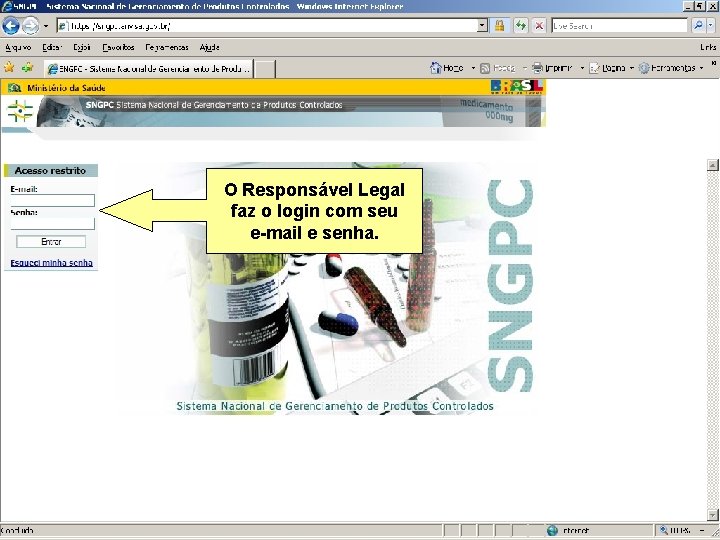Click the Senha password field

[x=52, y=224]
